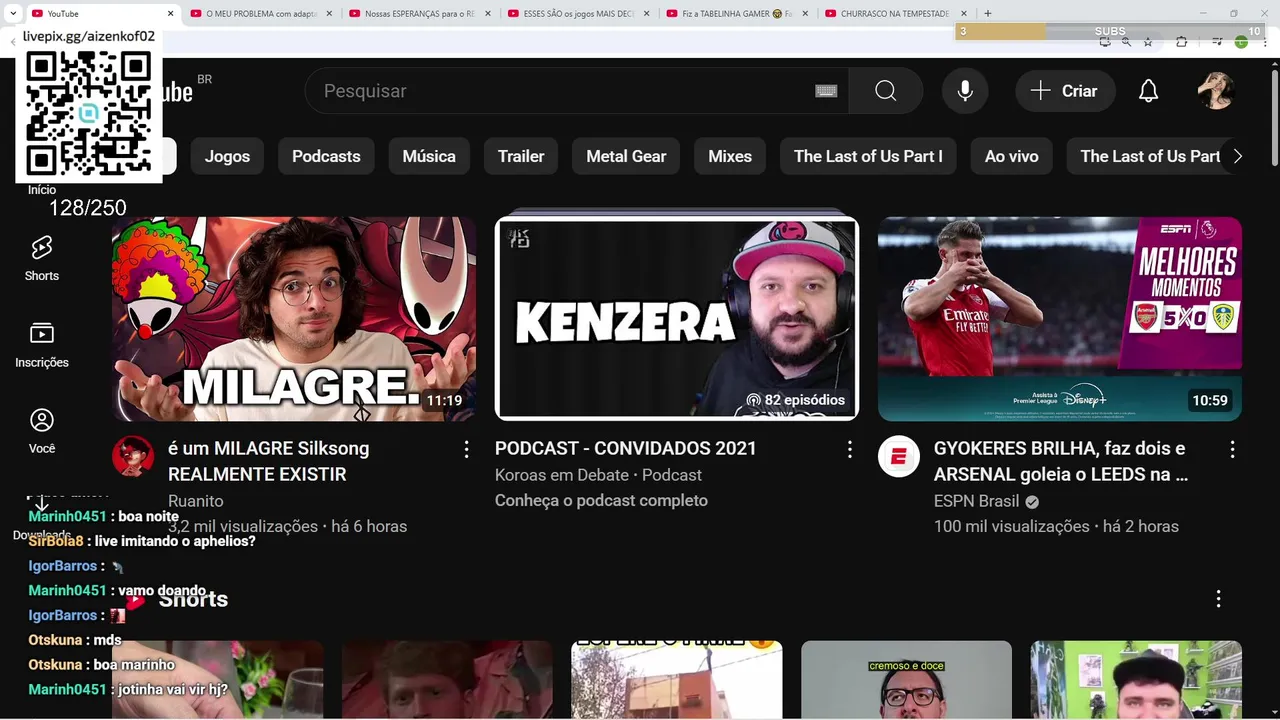Open the options menu for PODCAST - CONVIDADOS 2021
This screenshot has width=1280, height=720.
850,450
